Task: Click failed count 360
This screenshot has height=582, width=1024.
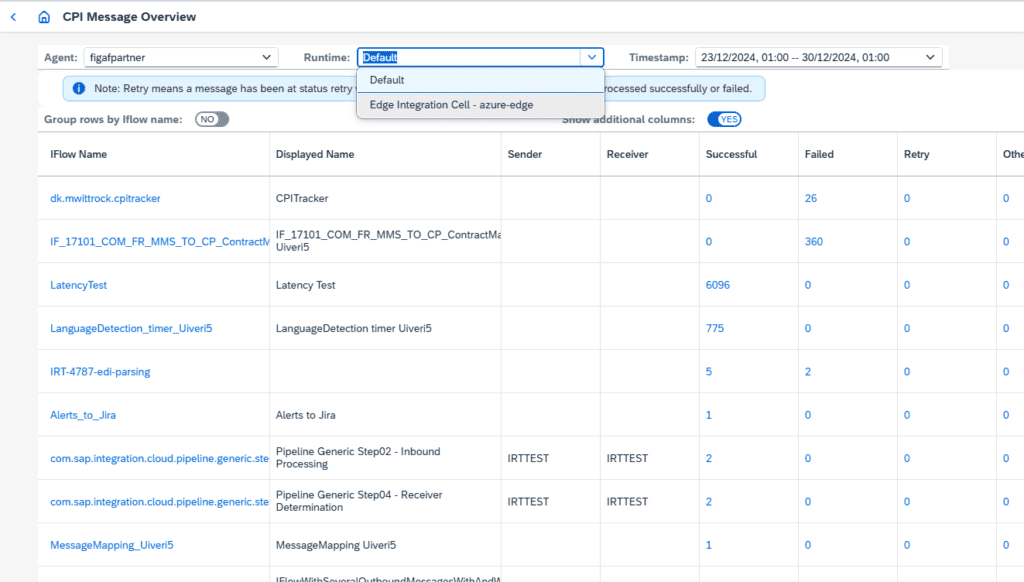Action: pyautogui.click(x=814, y=242)
